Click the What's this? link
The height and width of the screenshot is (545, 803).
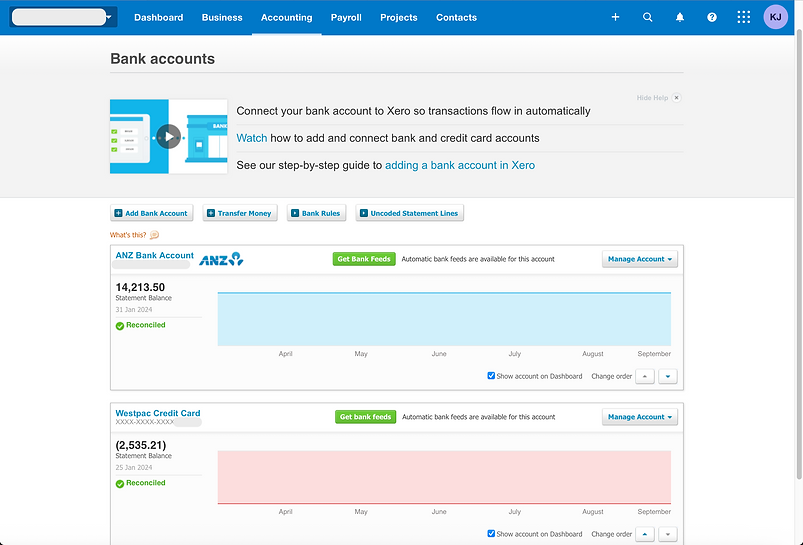(x=128, y=235)
